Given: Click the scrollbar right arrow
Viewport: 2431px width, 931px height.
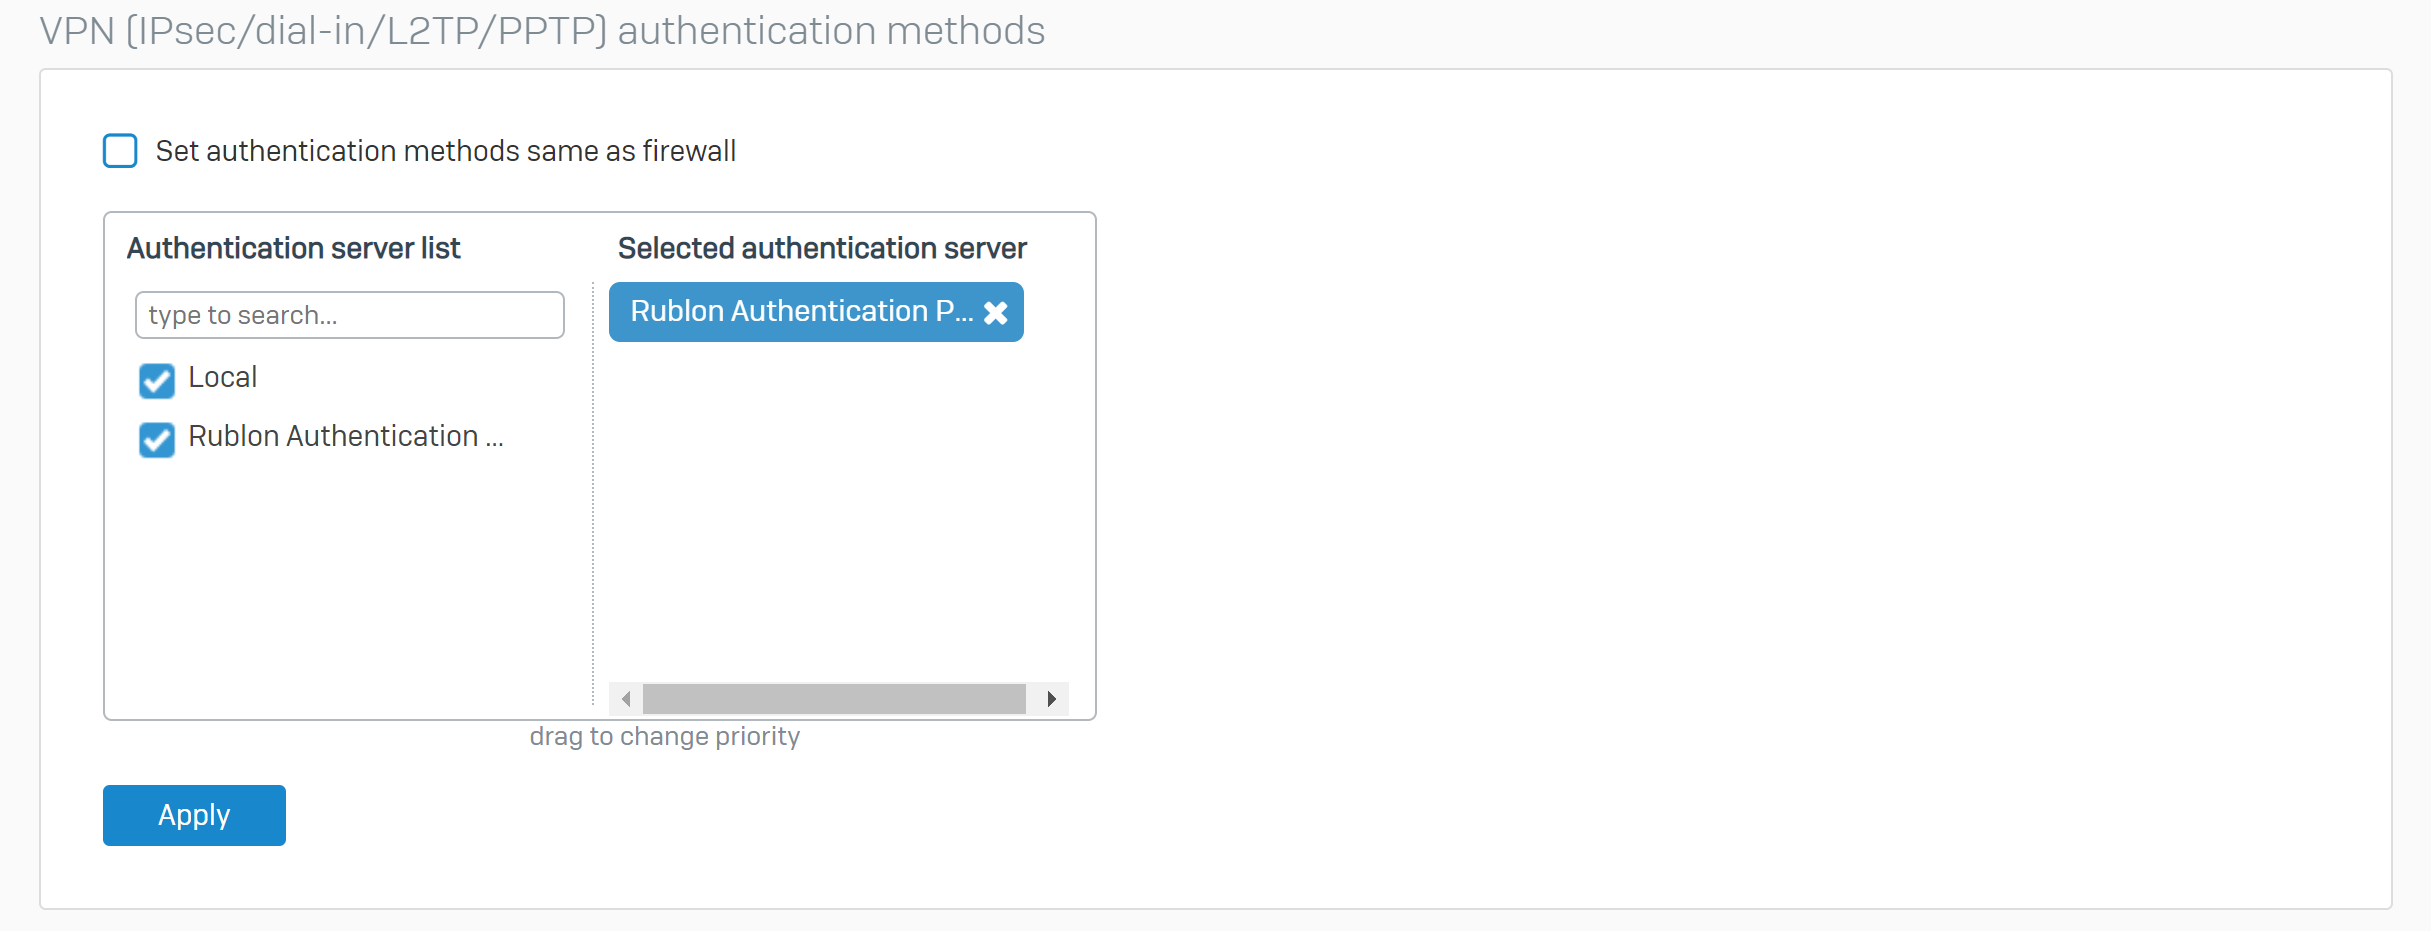Looking at the screenshot, I should 1051,699.
